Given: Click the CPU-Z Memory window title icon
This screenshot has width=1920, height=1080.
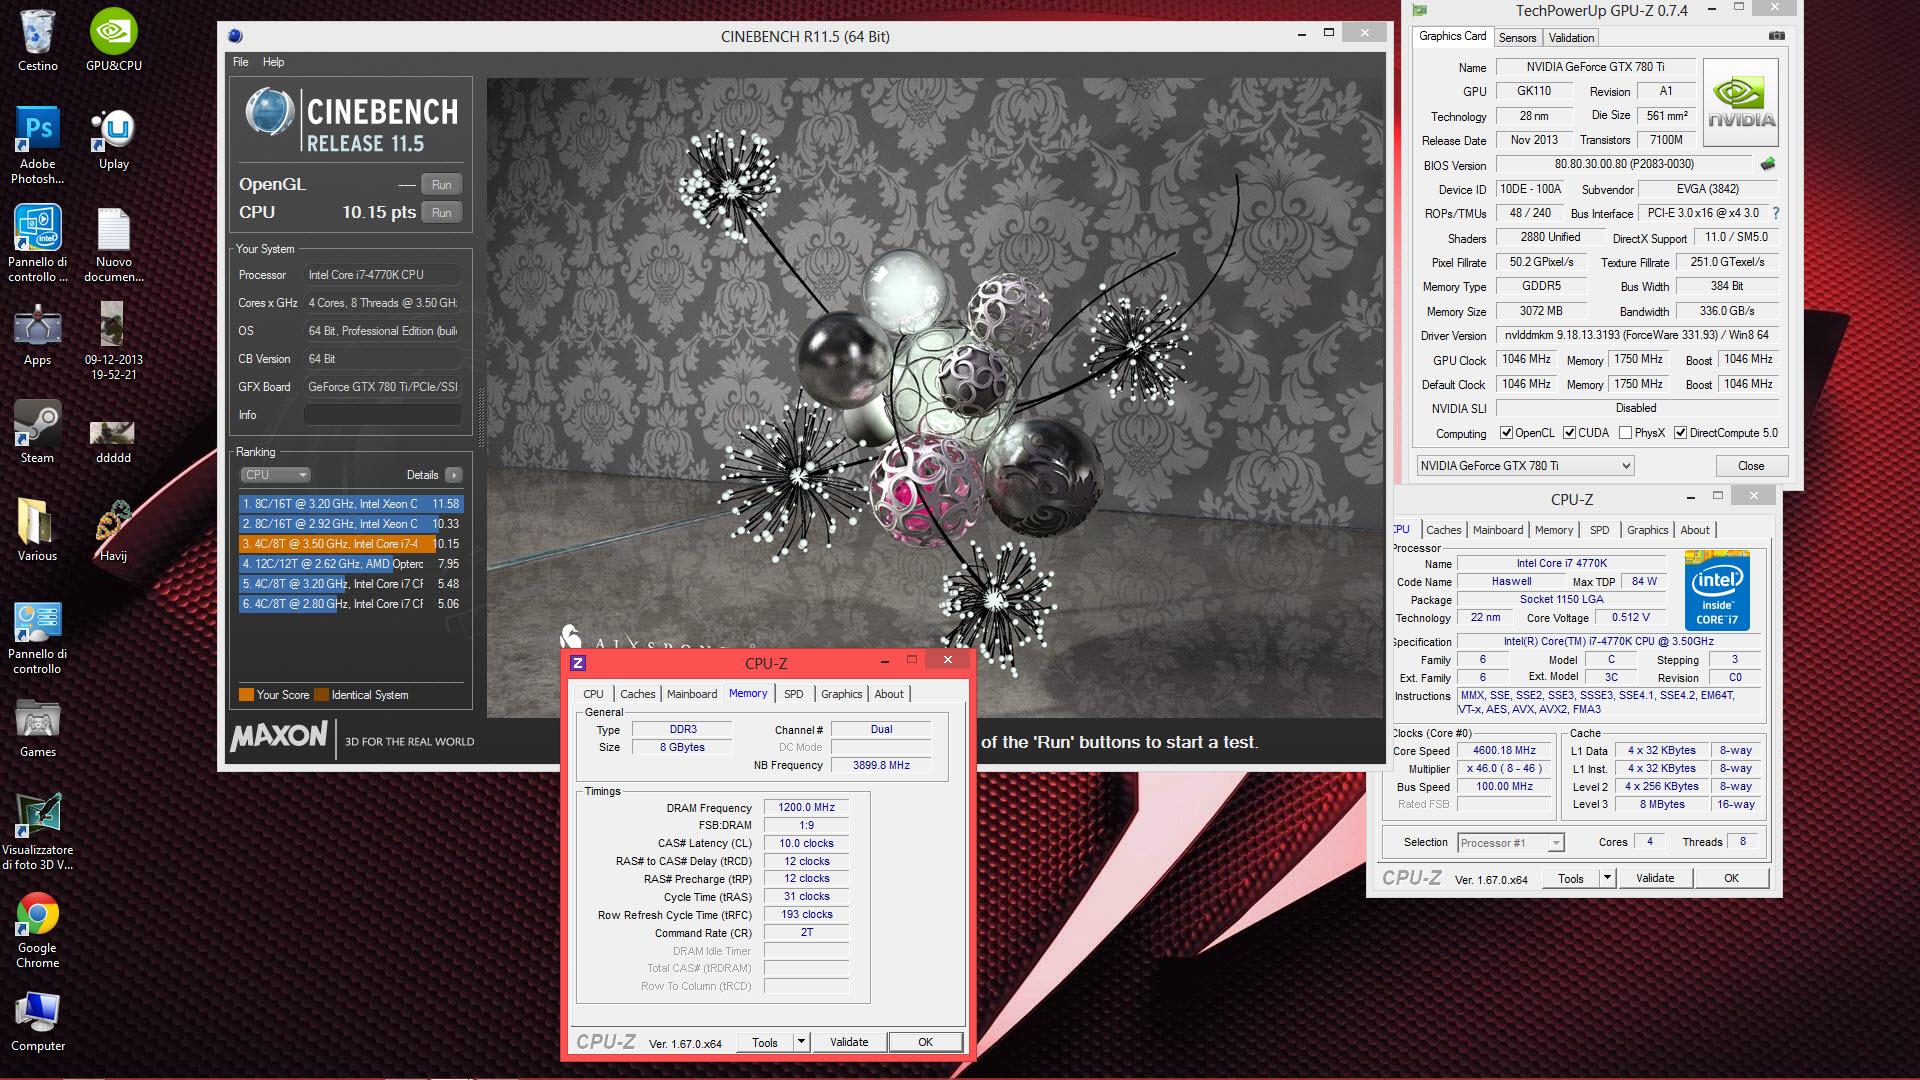Looking at the screenshot, I should click(x=578, y=663).
